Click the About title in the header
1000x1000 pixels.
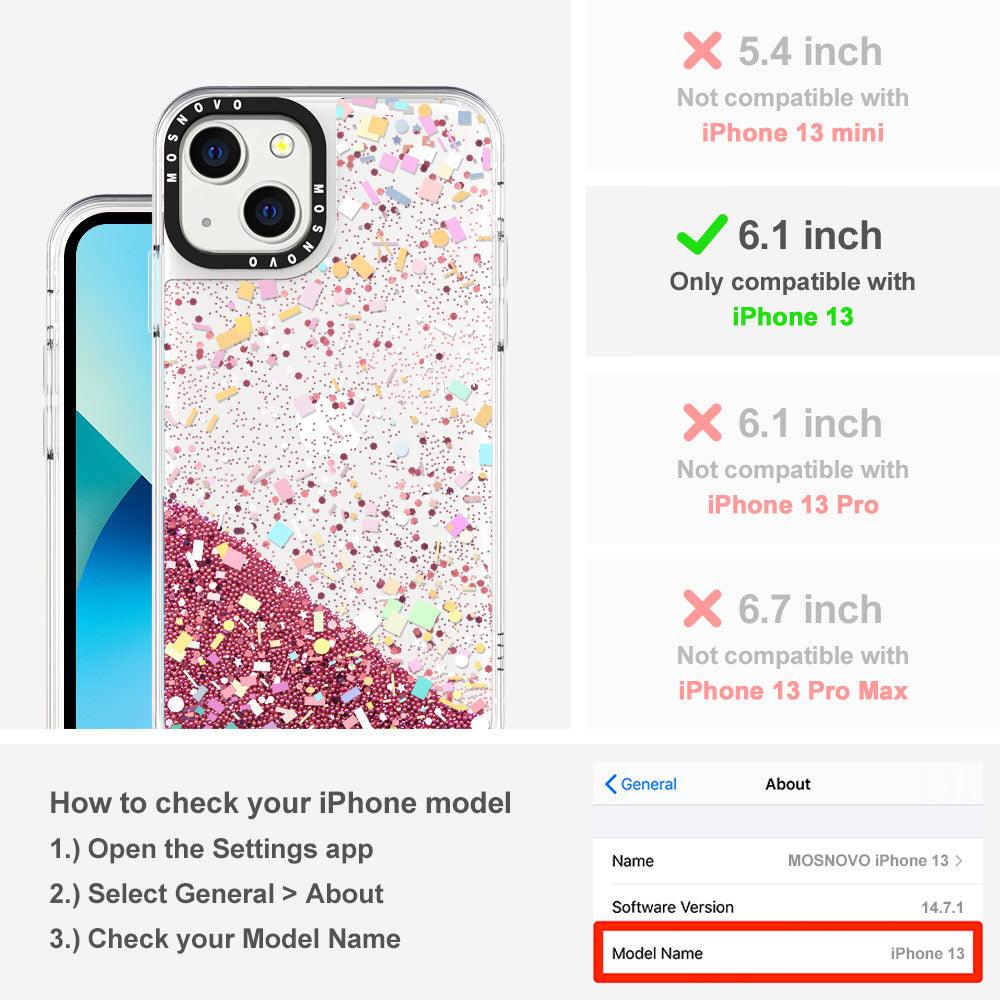(x=788, y=784)
